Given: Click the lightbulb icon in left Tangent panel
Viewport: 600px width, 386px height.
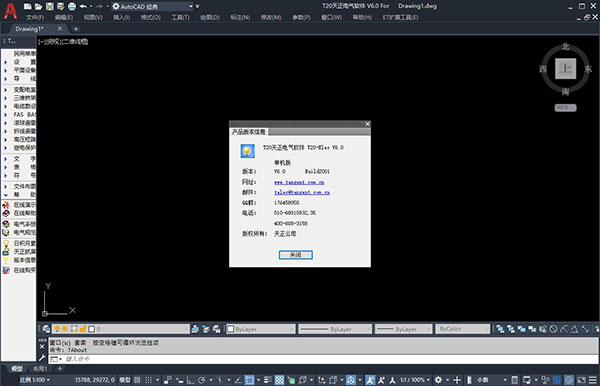Looking at the screenshot, I should 6,243.
